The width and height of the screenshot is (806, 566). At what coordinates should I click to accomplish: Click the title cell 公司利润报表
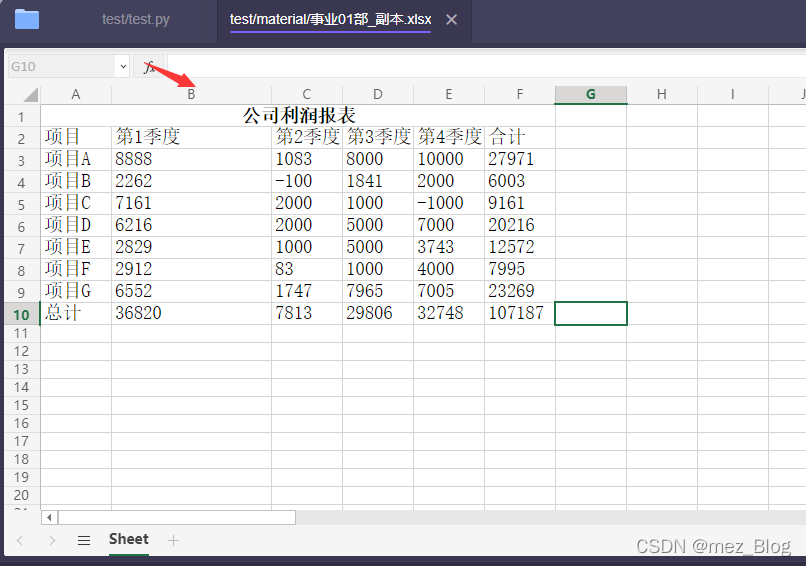coord(298,116)
